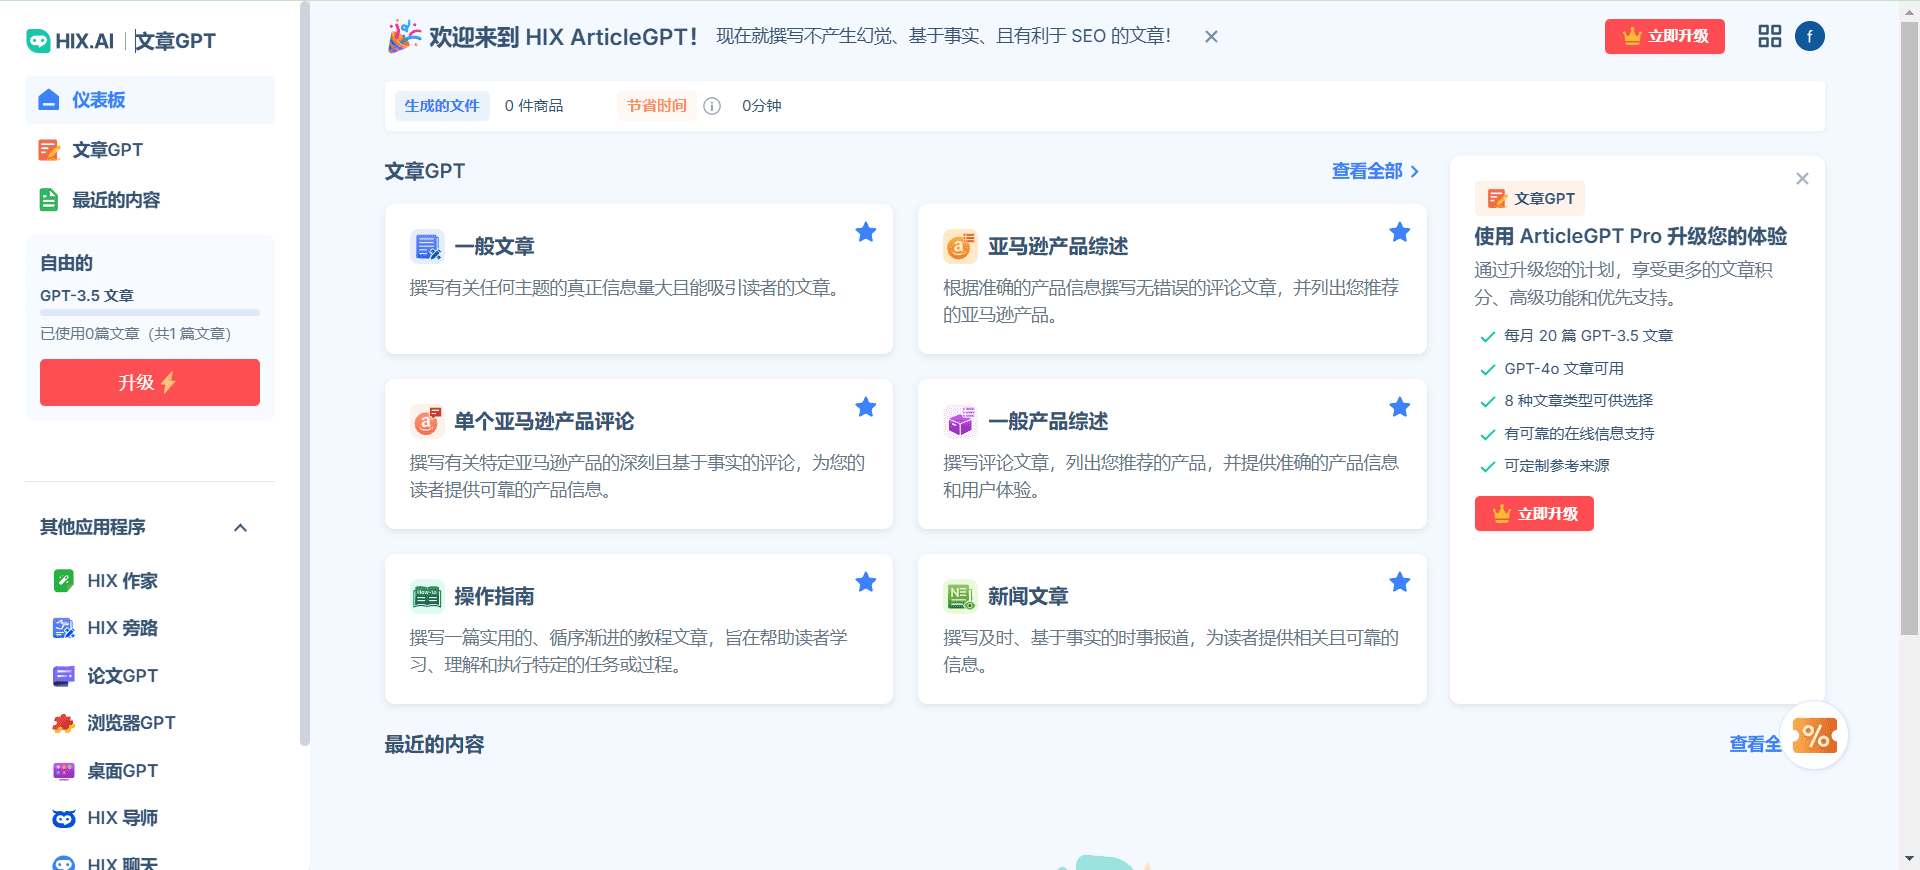
Task: Open the 一般文章 card title
Action: point(494,246)
